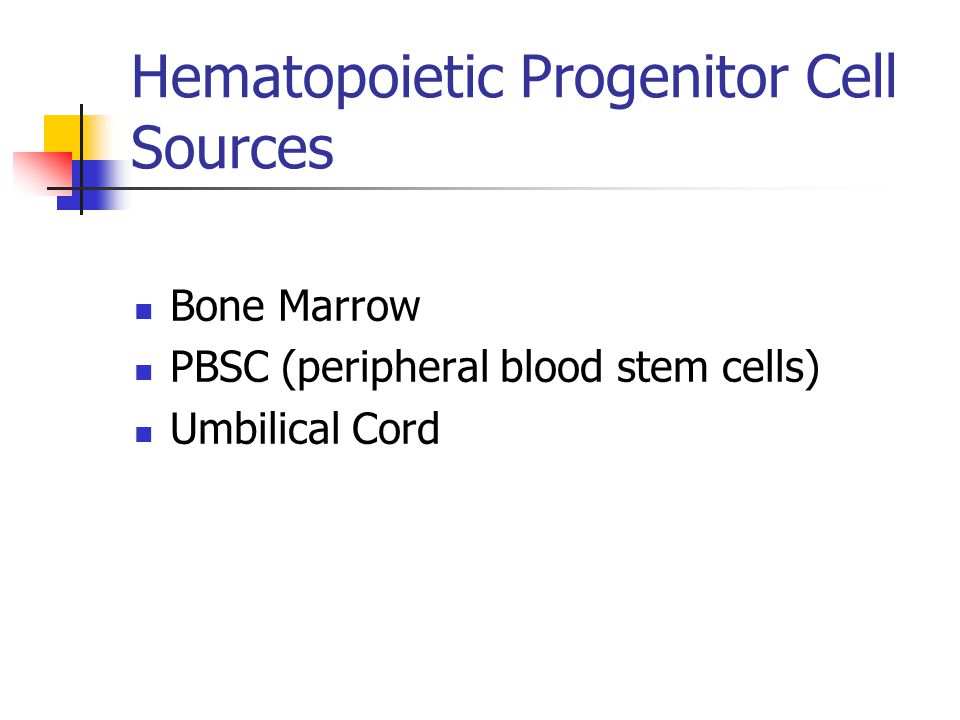Click the vertical black line in the decoration
The image size is (960, 720).
[x=81, y=159]
